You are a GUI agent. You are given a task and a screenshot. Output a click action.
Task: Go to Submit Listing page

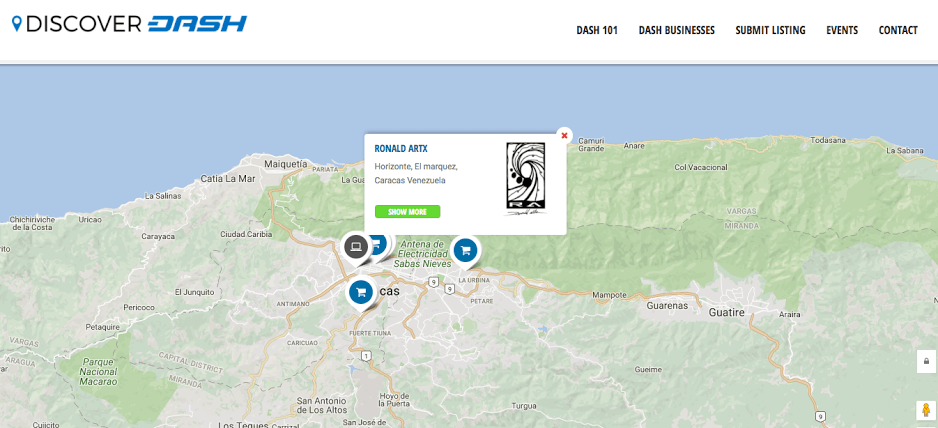(x=770, y=30)
